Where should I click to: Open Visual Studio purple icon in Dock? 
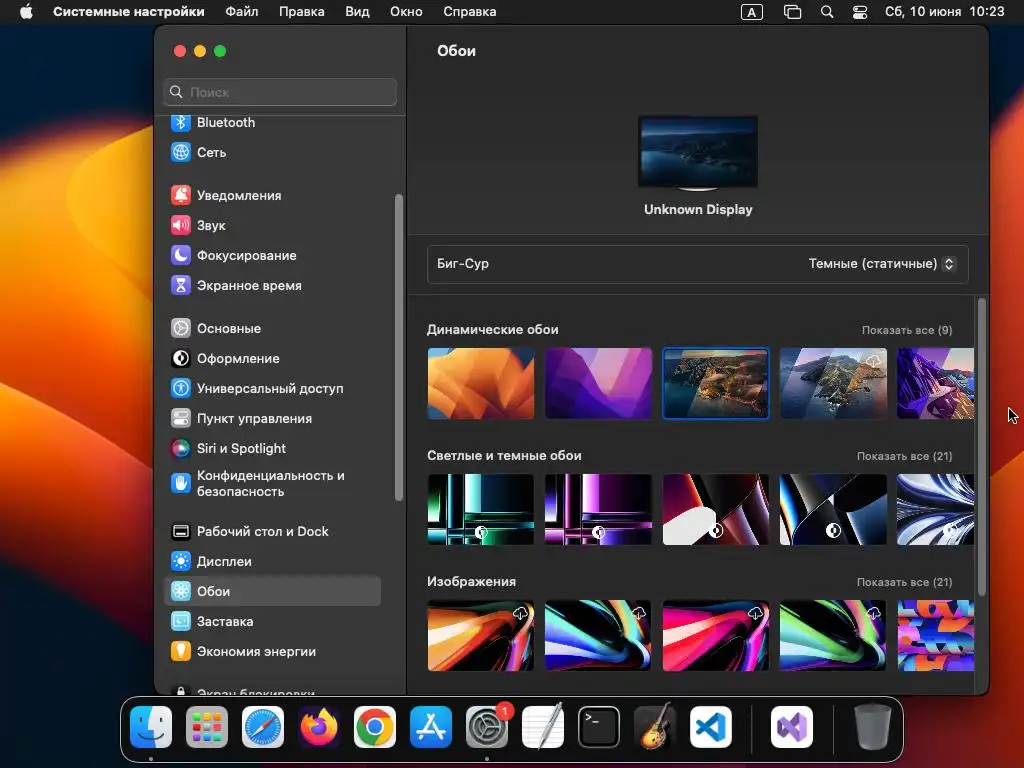click(x=792, y=727)
